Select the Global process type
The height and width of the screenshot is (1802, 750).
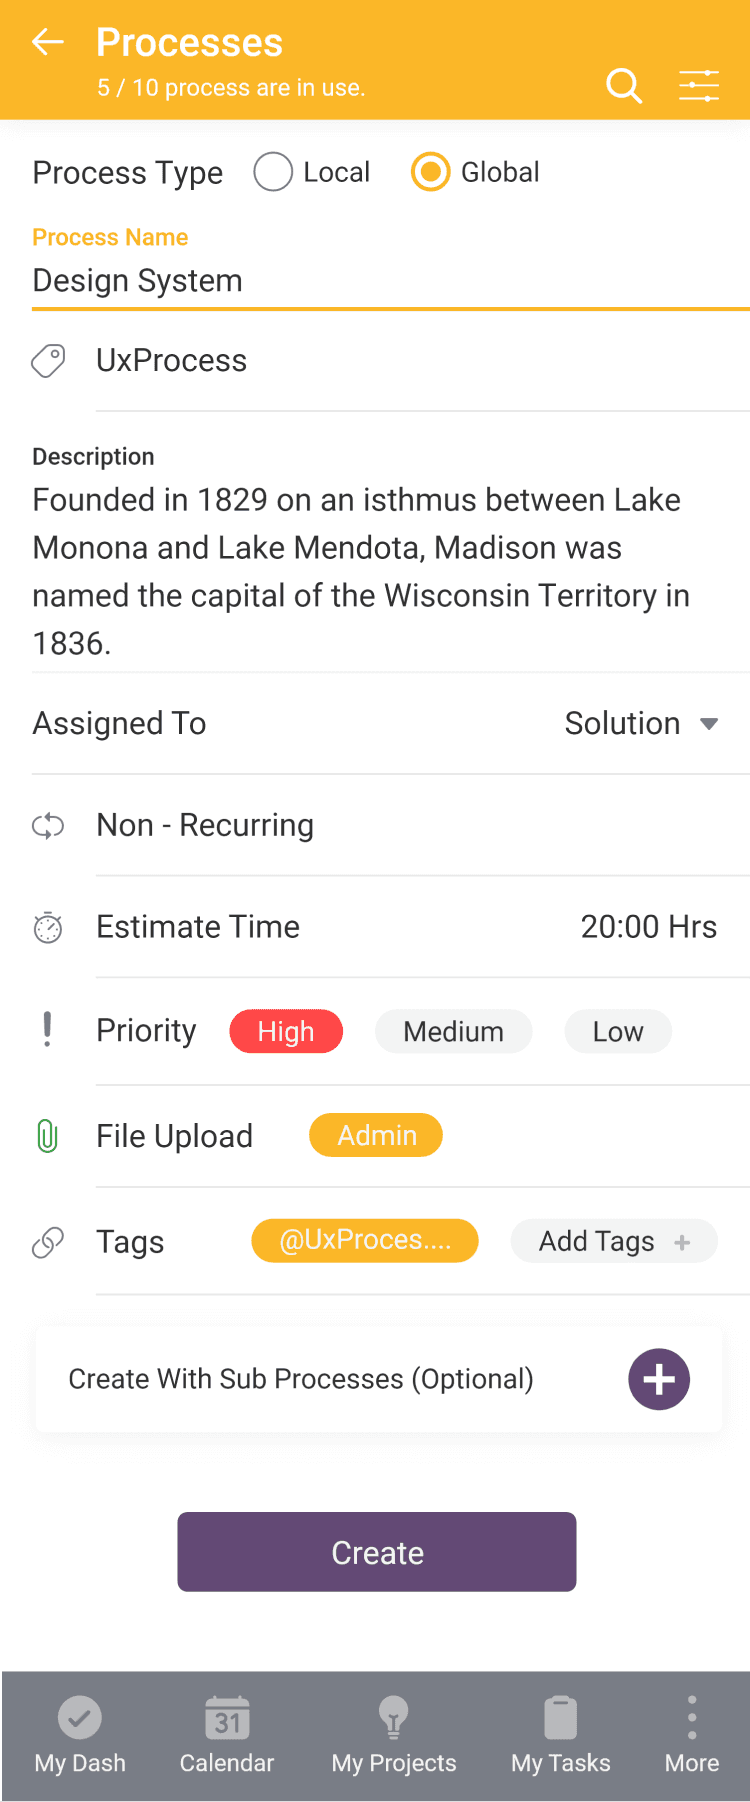pyautogui.click(x=475, y=172)
